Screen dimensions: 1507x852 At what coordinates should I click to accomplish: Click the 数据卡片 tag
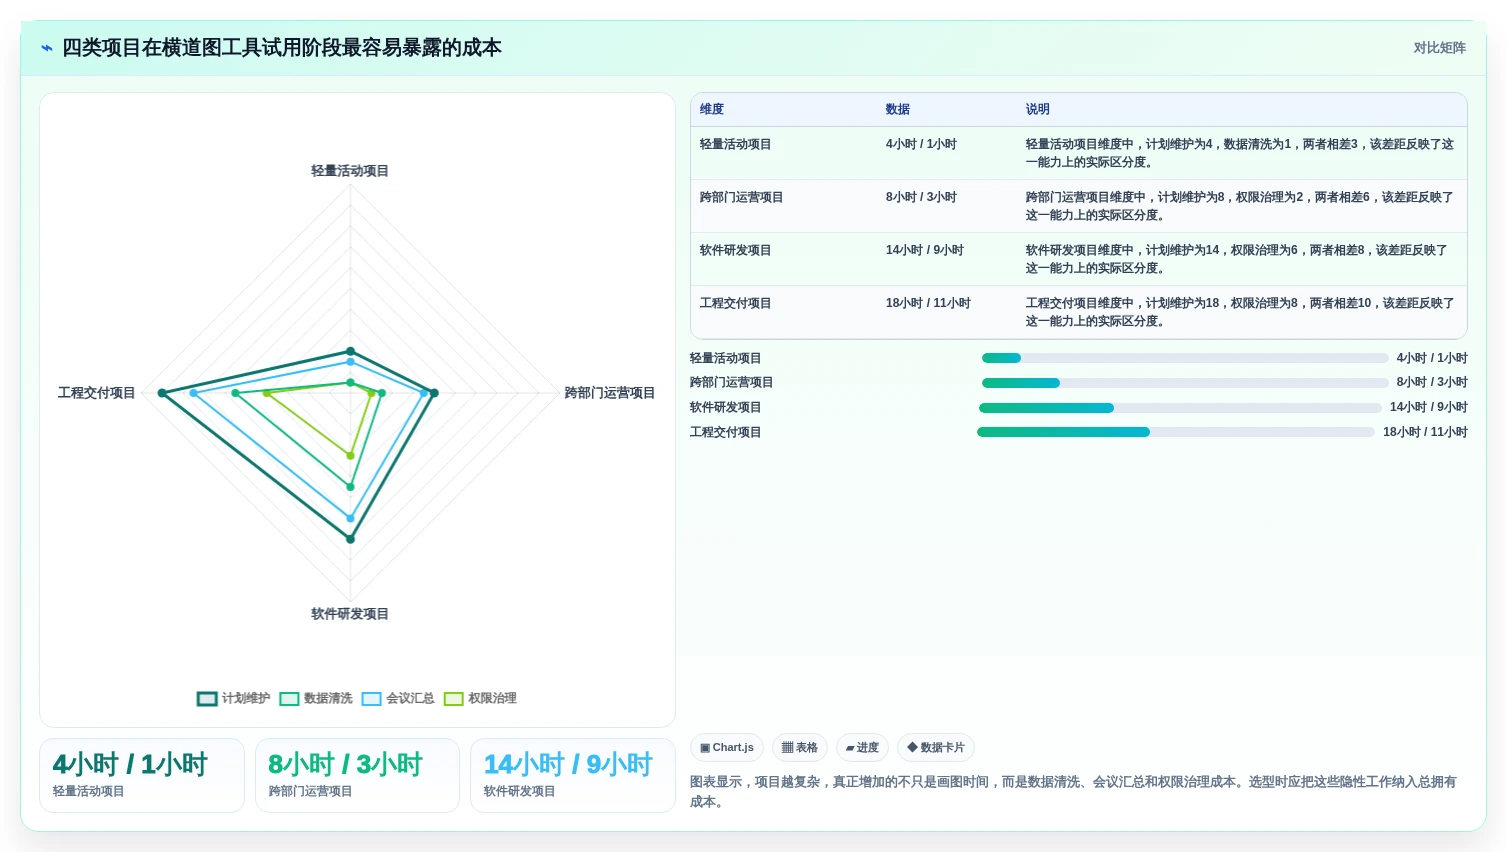coord(936,748)
